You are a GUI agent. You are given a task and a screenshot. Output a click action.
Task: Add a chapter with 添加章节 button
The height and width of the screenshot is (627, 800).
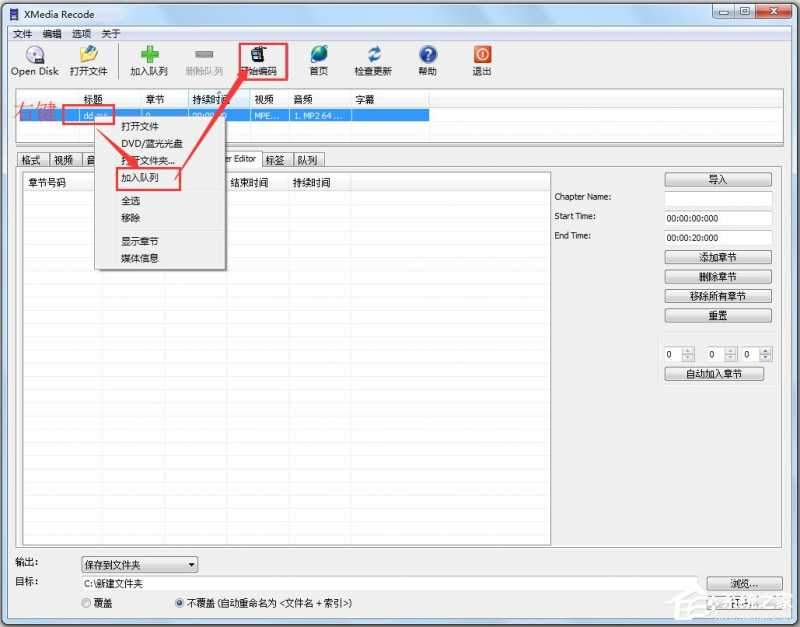pos(716,256)
